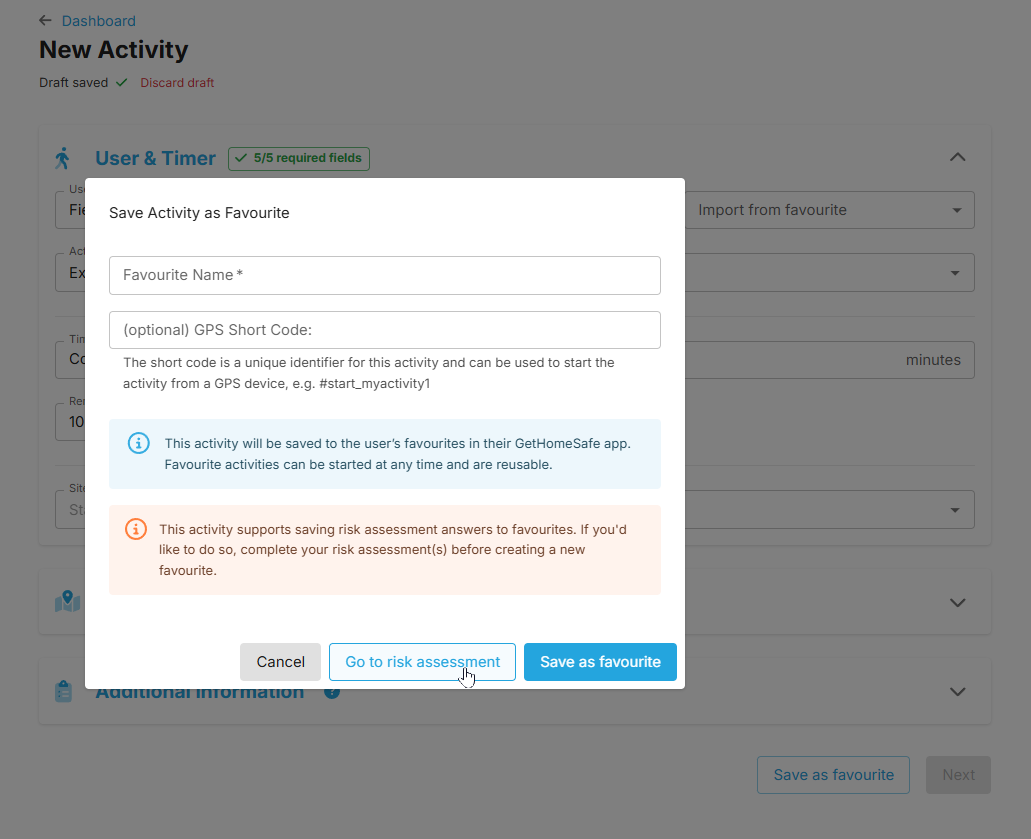1031x839 pixels.
Task: Click the Discard draft link
Action: (177, 83)
